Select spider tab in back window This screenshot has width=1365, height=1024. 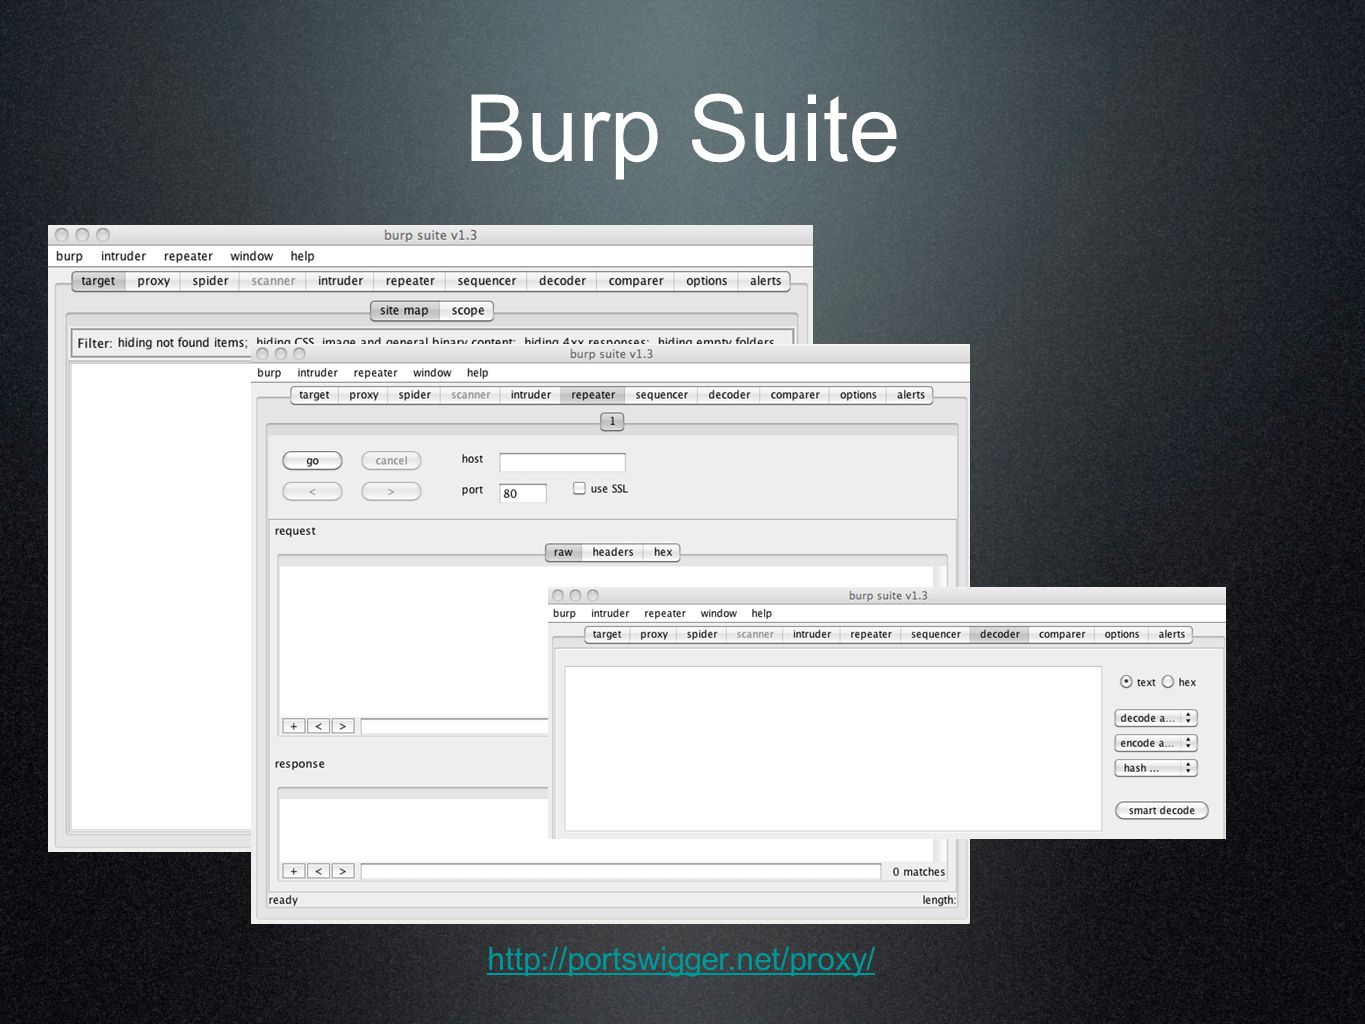click(210, 281)
